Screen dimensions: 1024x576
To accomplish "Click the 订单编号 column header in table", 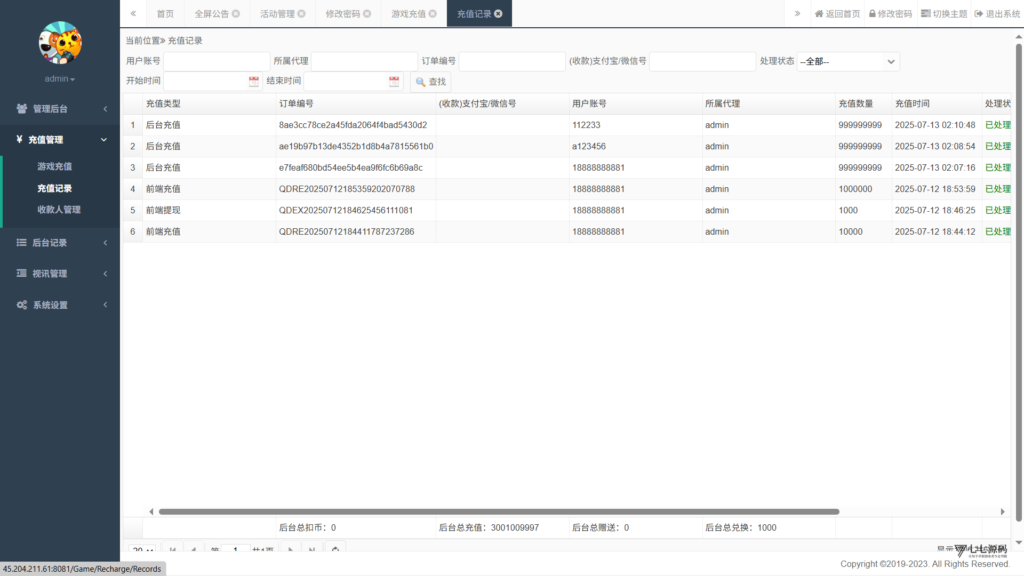I will tap(296, 104).
